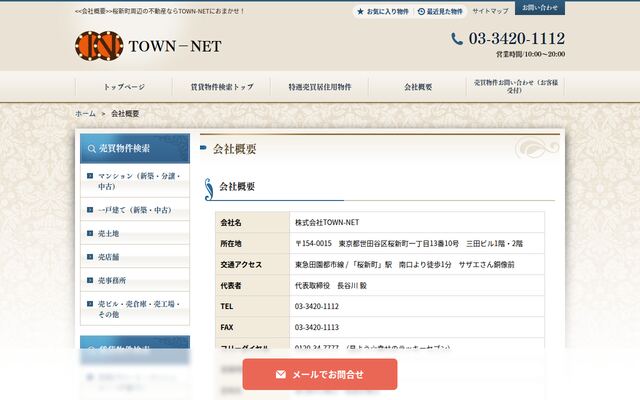Click arrow bullet beside 売店舗

[90, 257]
